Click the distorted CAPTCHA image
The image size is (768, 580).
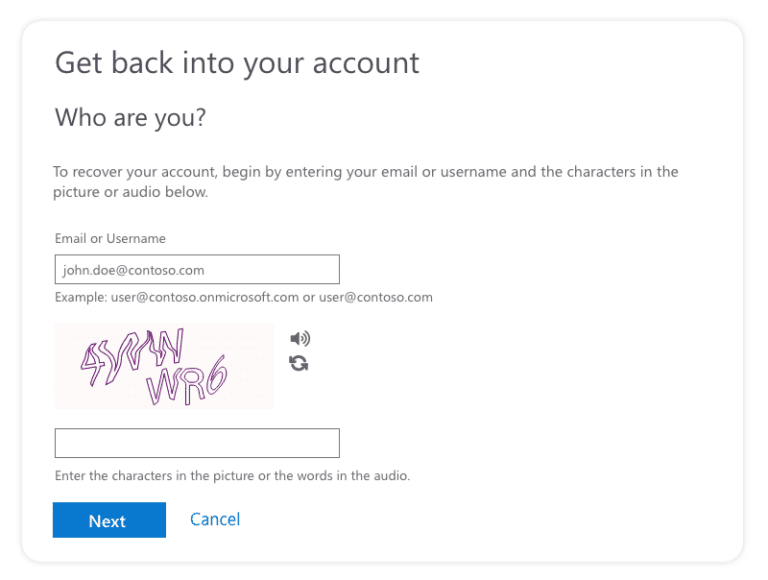[x=164, y=366]
